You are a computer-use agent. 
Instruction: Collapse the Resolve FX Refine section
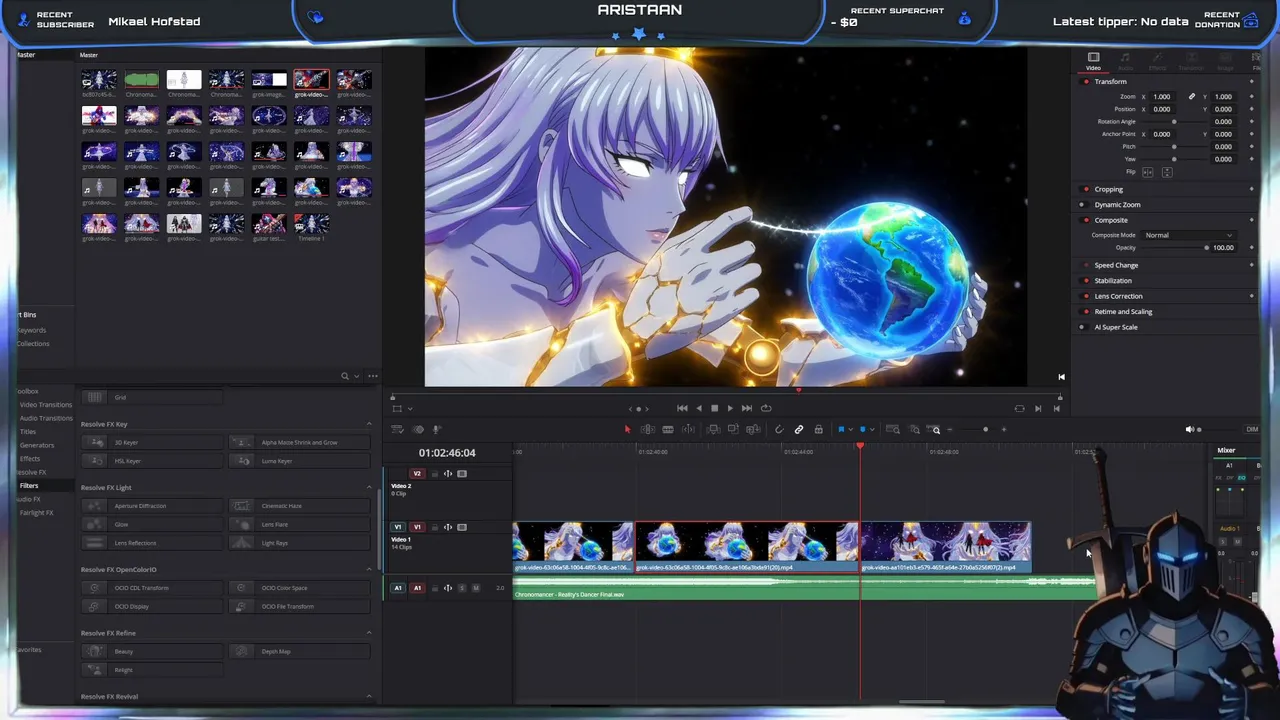pyautogui.click(x=368, y=633)
